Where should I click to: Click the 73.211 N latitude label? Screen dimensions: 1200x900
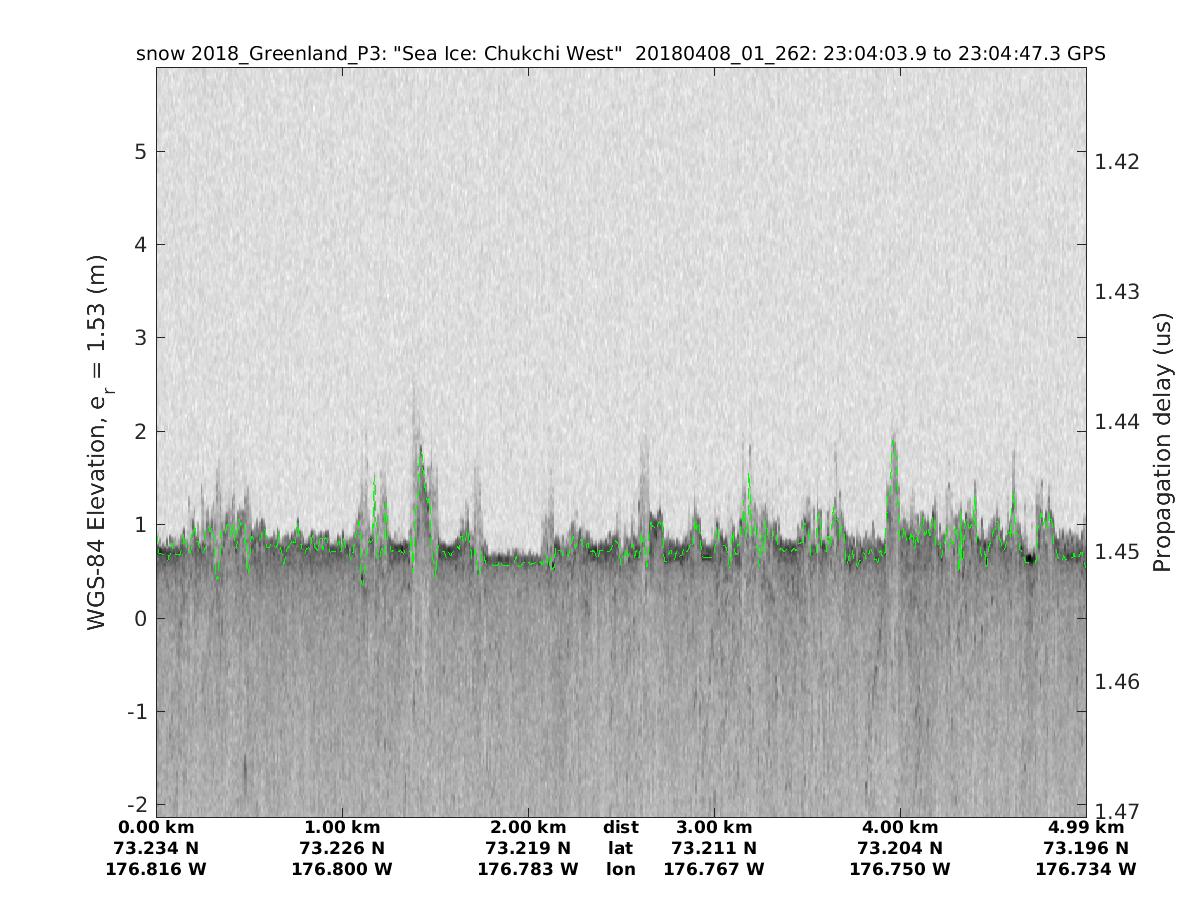coord(714,848)
